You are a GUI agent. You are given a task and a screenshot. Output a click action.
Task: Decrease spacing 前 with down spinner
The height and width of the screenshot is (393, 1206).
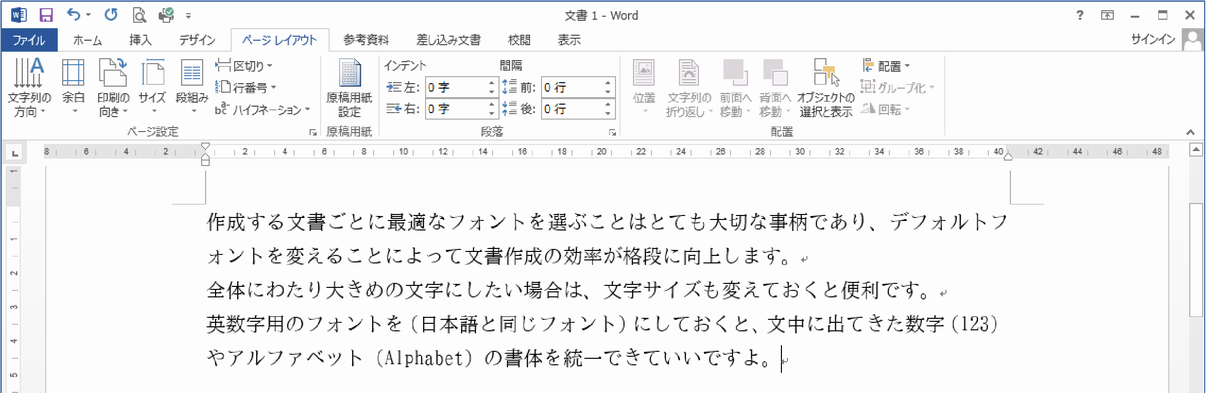pos(608,92)
